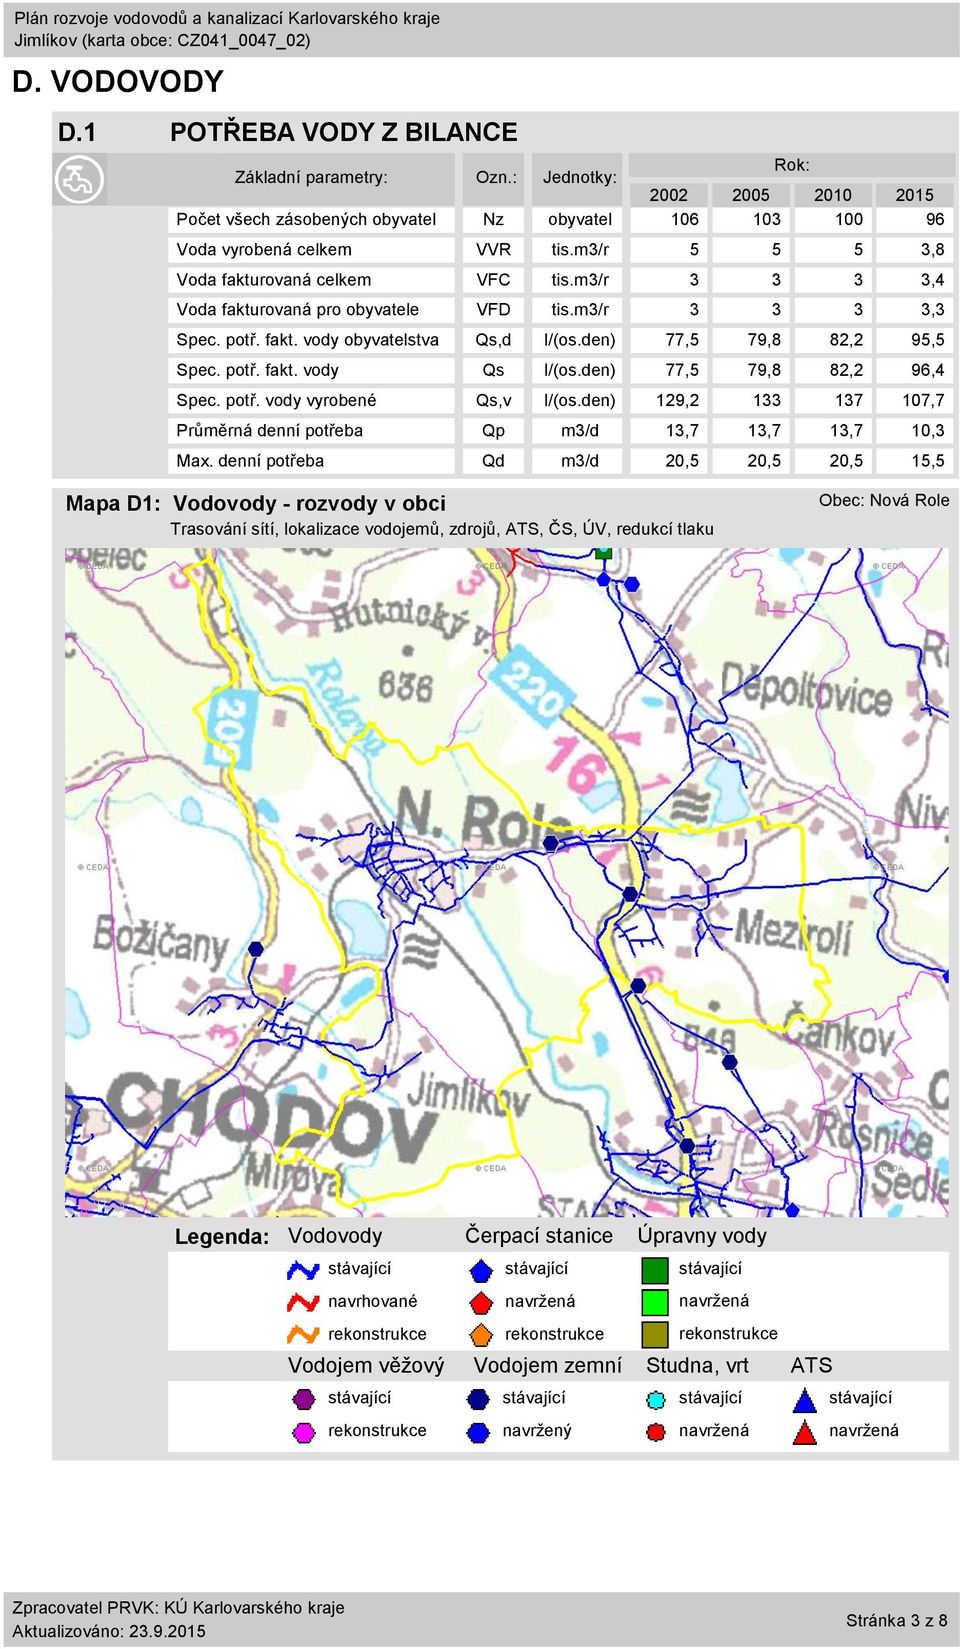Click the blue navržený Vodojem zemní icon
The width and height of the screenshot is (960, 1649).
(x=479, y=1432)
